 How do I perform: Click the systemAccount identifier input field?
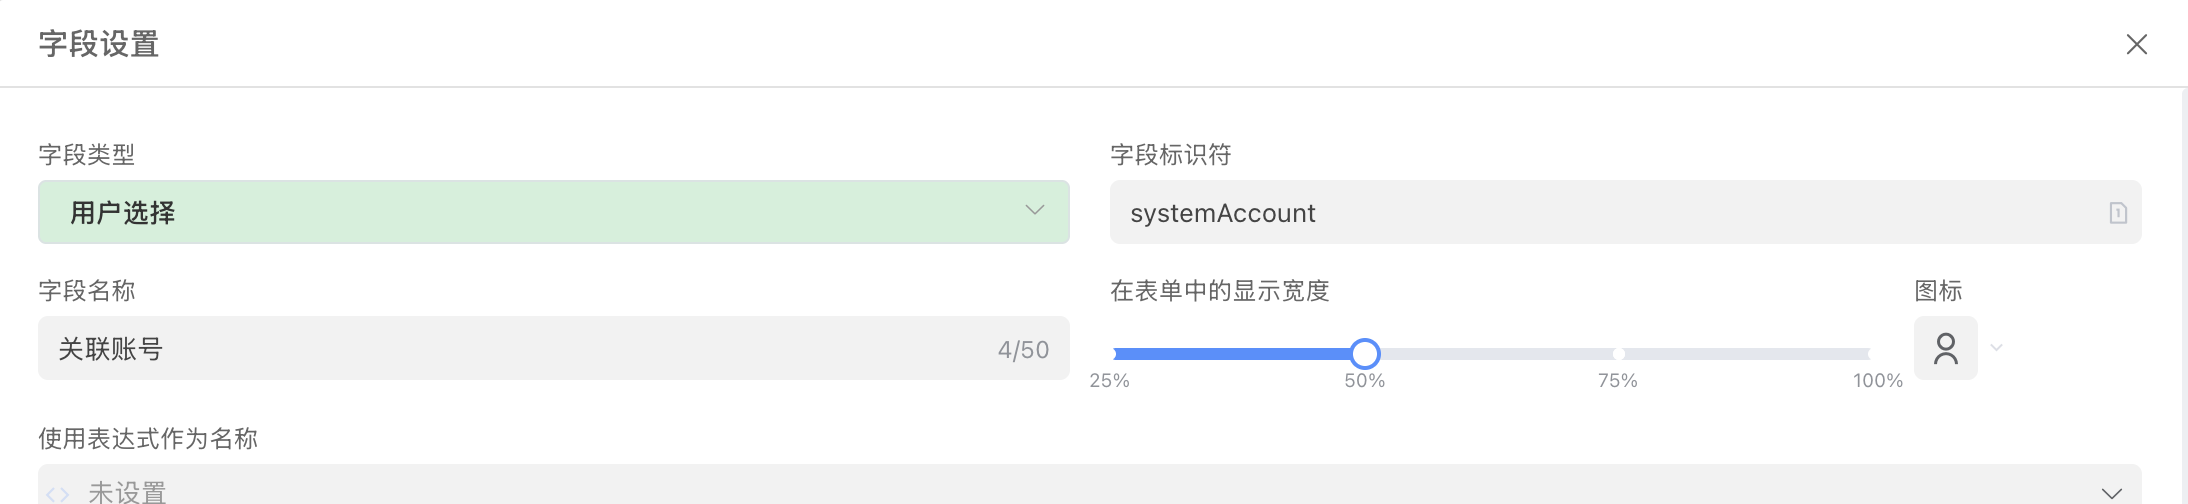pyautogui.click(x=1600, y=212)
